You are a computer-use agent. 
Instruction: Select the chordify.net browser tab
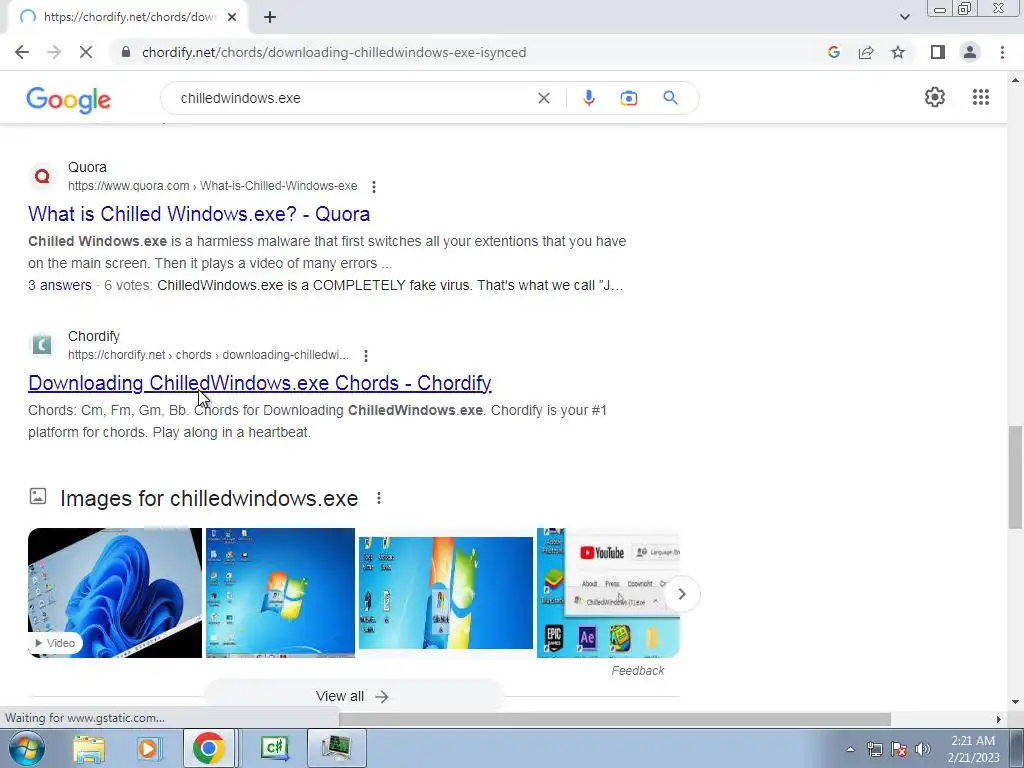click(x=127, y=17)
